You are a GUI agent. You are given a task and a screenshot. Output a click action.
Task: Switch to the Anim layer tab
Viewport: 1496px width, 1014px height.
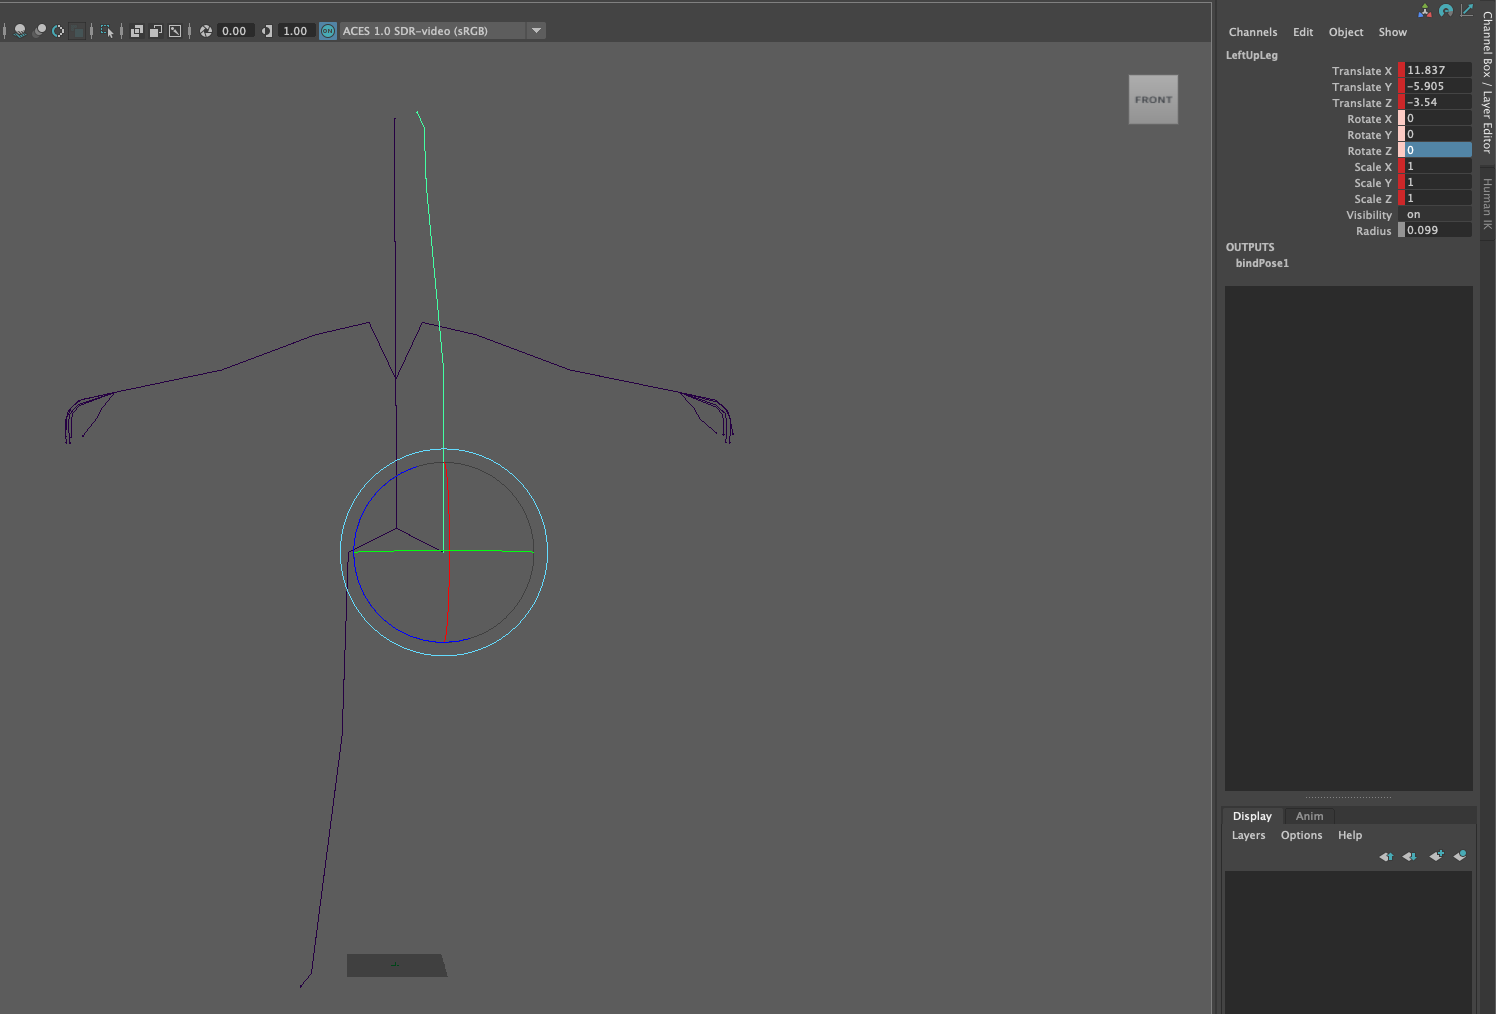[1309, 816]
